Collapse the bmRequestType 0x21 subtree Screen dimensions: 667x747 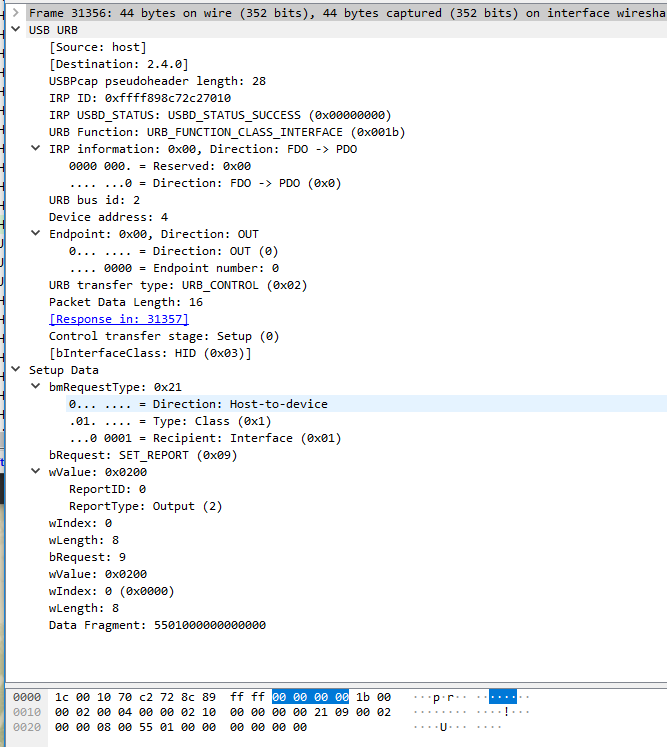[36, 386]
